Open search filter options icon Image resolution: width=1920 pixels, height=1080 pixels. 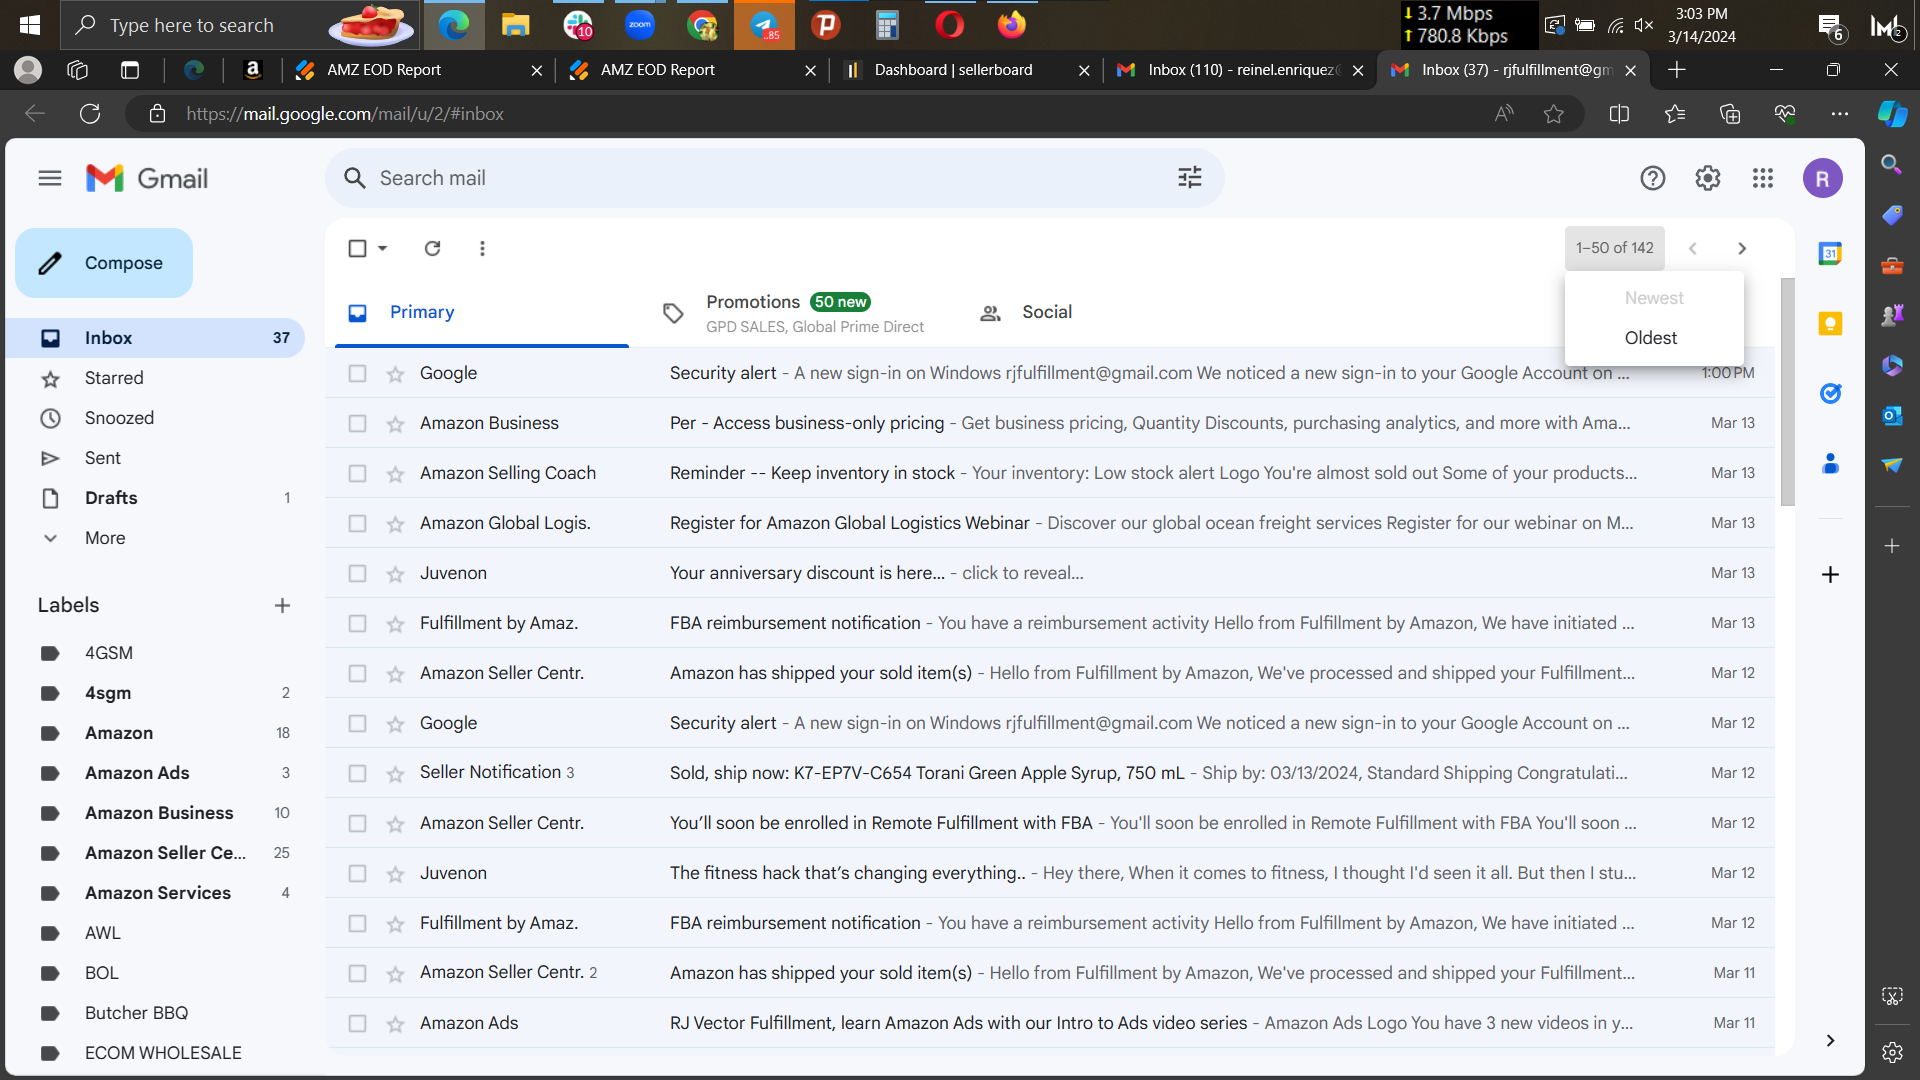coord(1190,178)
